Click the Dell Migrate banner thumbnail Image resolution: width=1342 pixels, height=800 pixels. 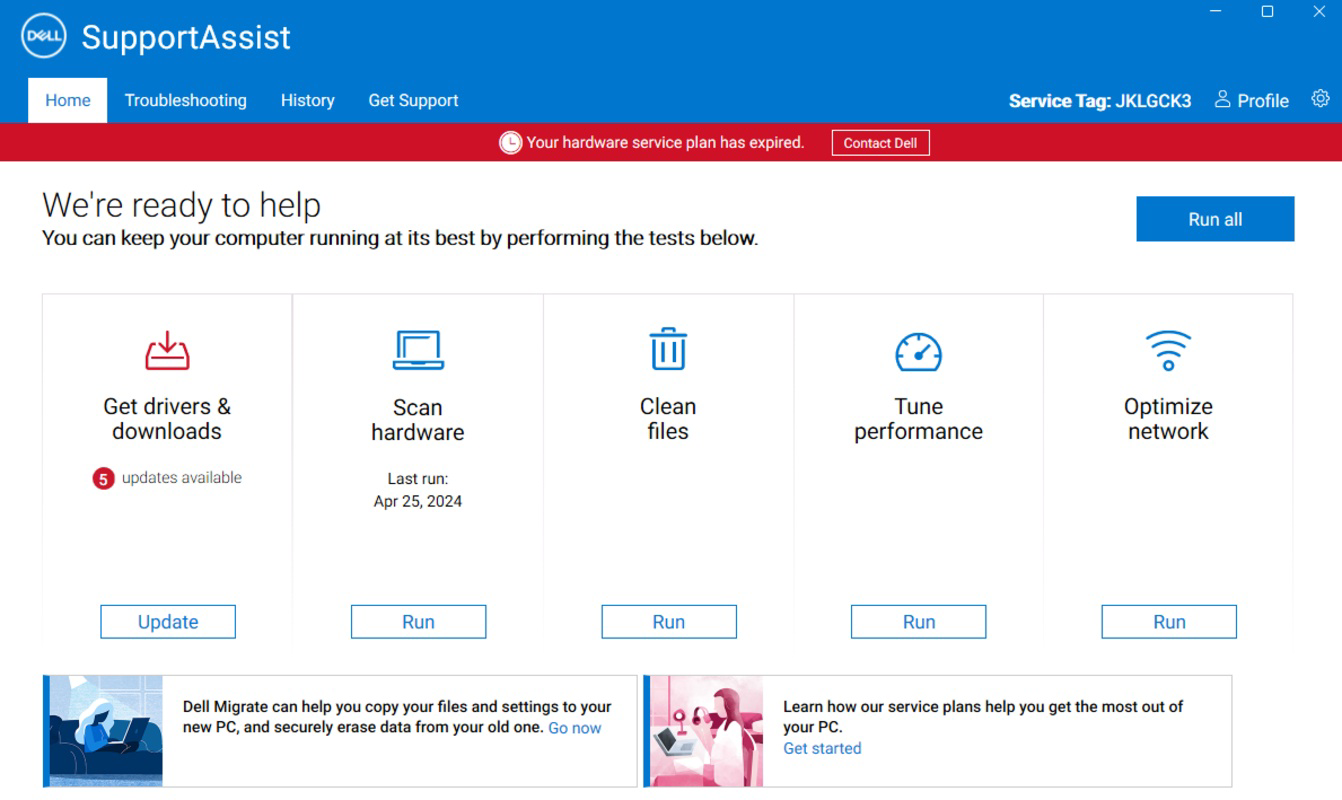coord(105,731)
